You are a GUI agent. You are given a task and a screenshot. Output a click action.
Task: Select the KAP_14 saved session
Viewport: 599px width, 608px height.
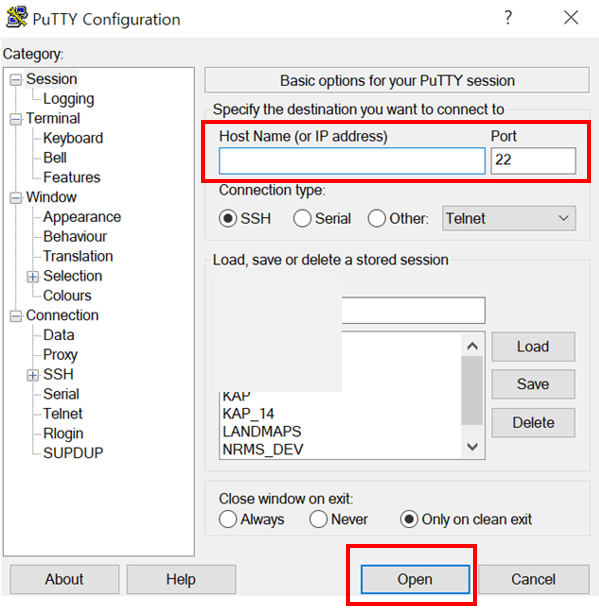(x=248, y=414)
